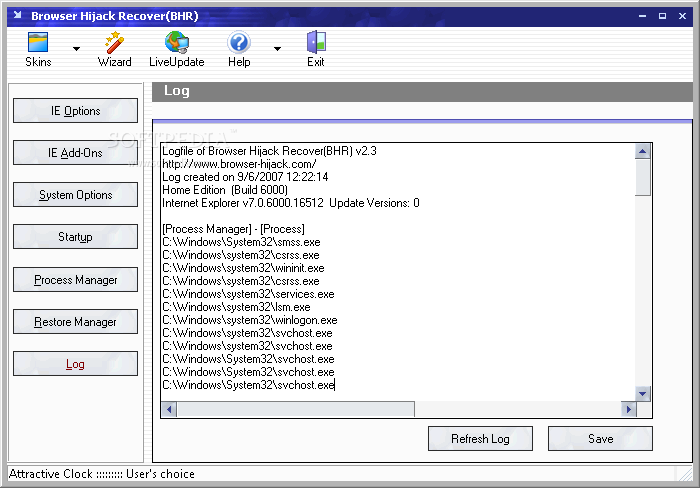Click the Internet Explorer v7.0.6000.16512 line
Screen dimensions: 700x488
(x=291, y=203)
